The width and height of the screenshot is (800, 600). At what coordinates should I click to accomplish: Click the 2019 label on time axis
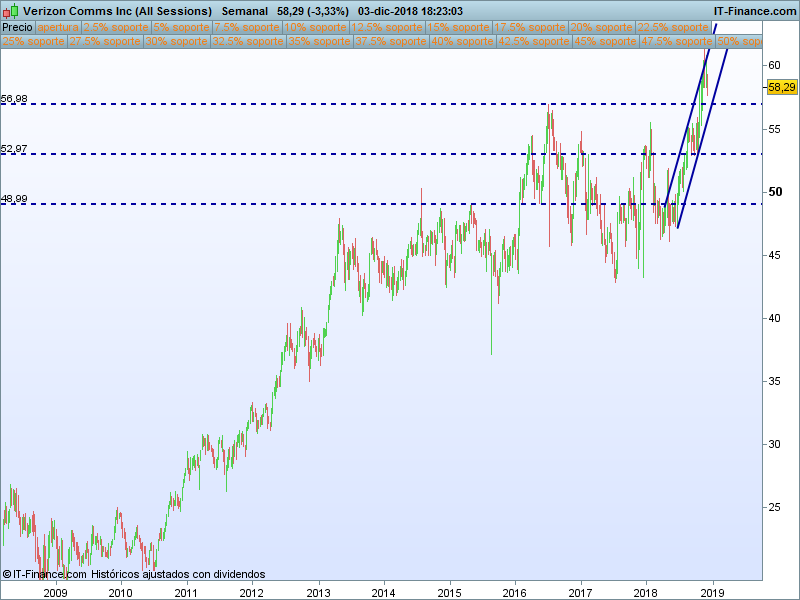point(712,592)
